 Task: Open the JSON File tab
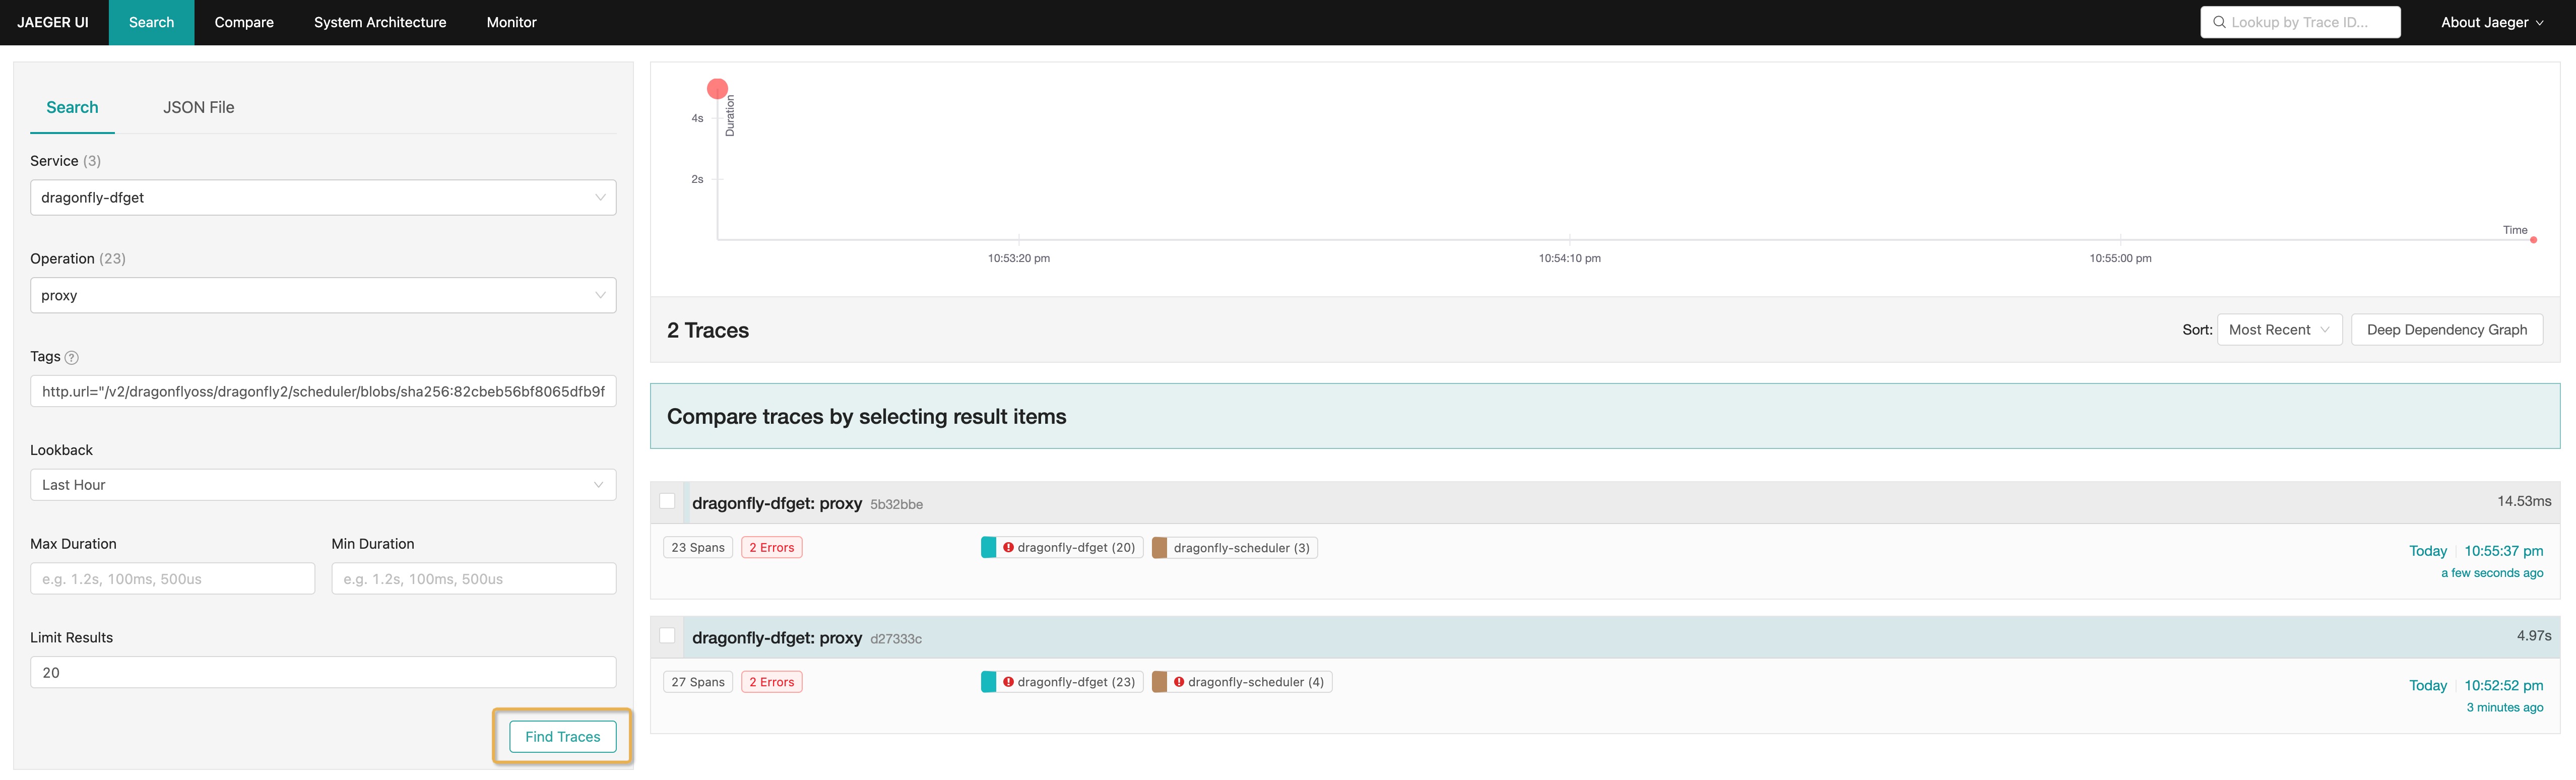[197, 107]
